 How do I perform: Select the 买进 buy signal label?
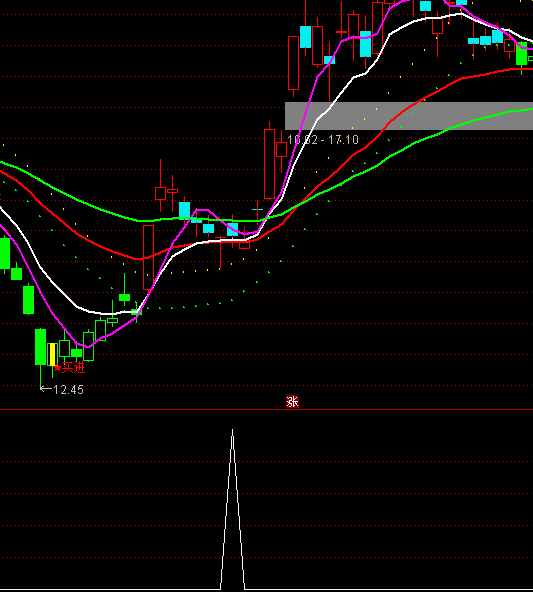click(x=74, y=367)
